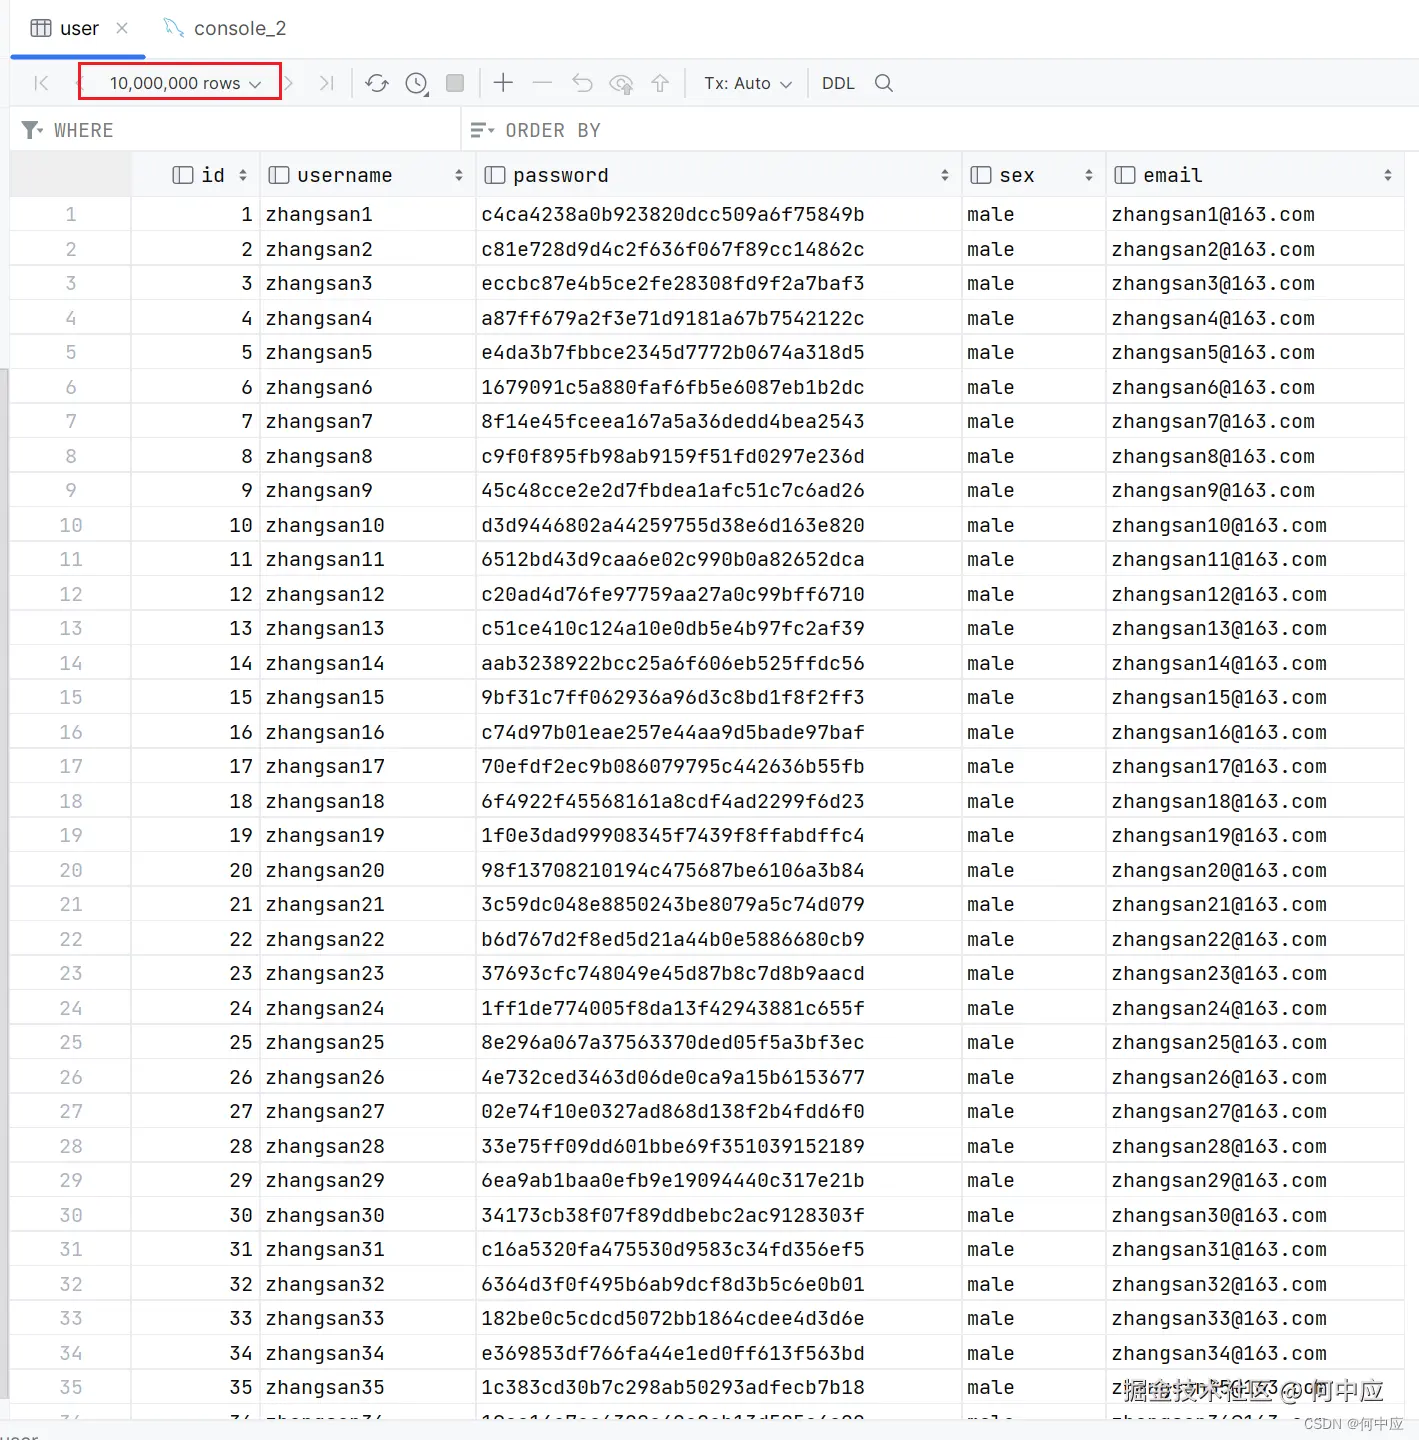Click the sex cell in row 16
The image size is (1419, 1440).
1034,732
